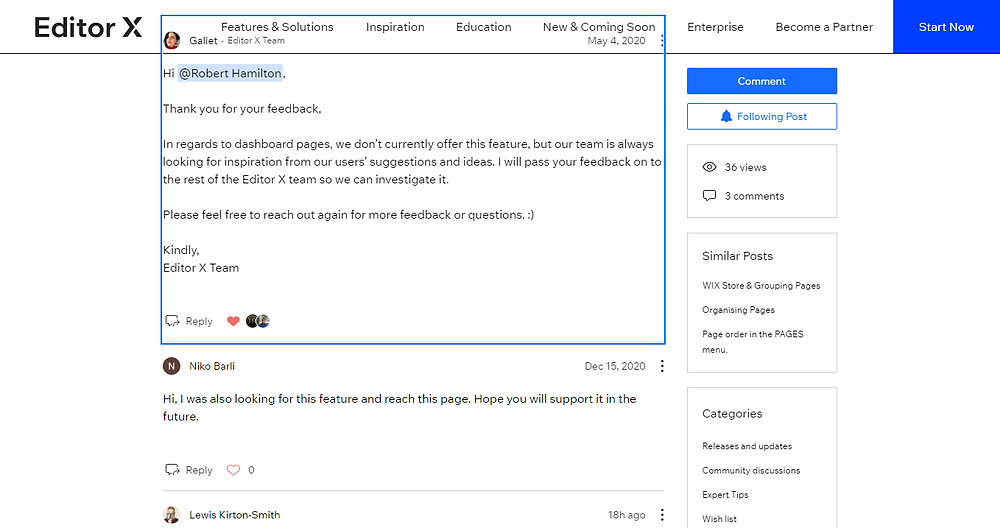The height and width of the screenshot is (528, 1000).
Task: Open the Editor X logo homepage
Action: [88, 27]
